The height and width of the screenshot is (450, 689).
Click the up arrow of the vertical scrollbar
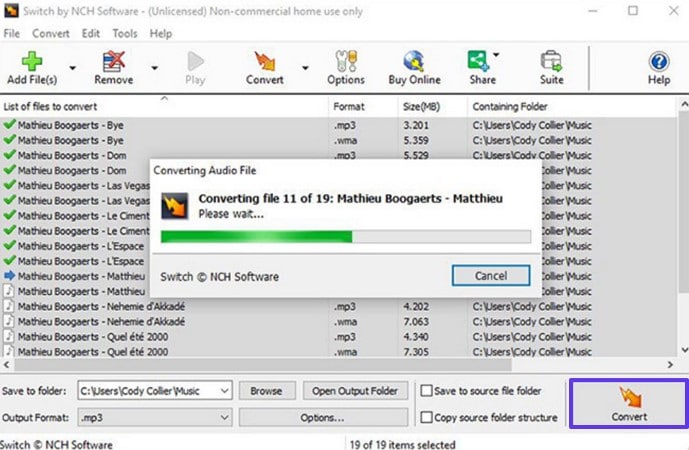coord(684,104)
